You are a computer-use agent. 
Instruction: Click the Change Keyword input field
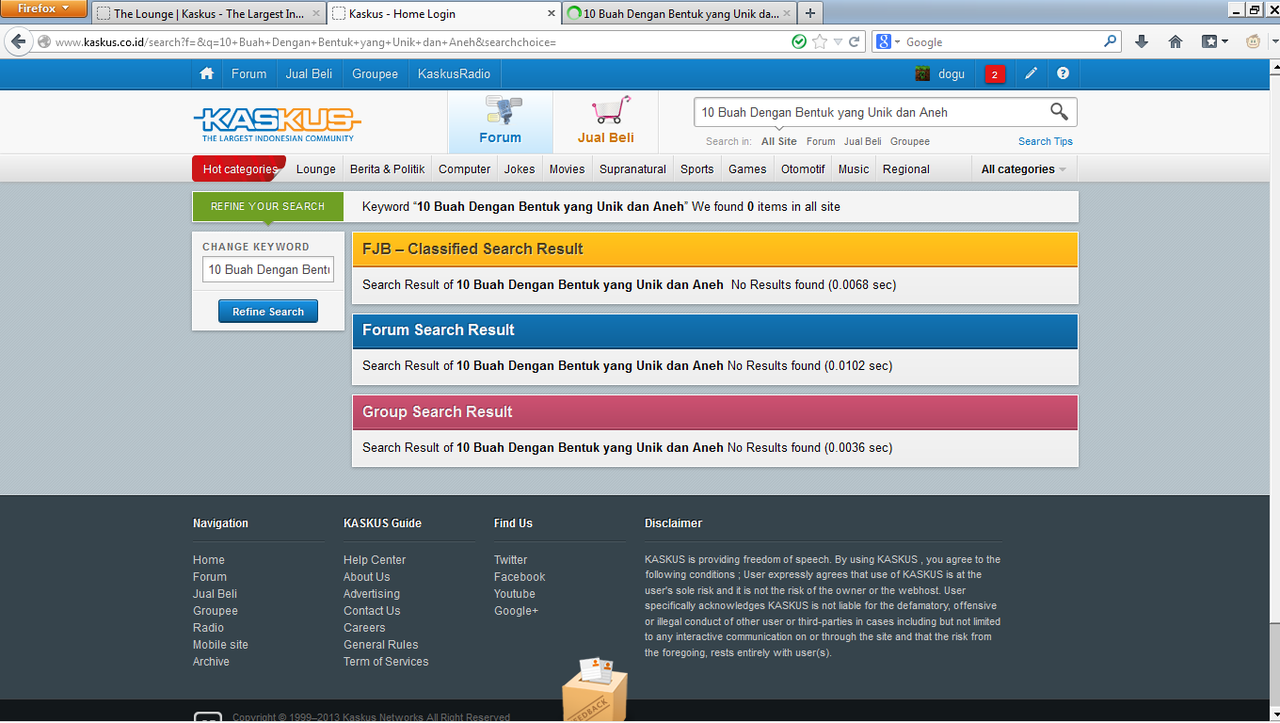click(x=268, y=270)
